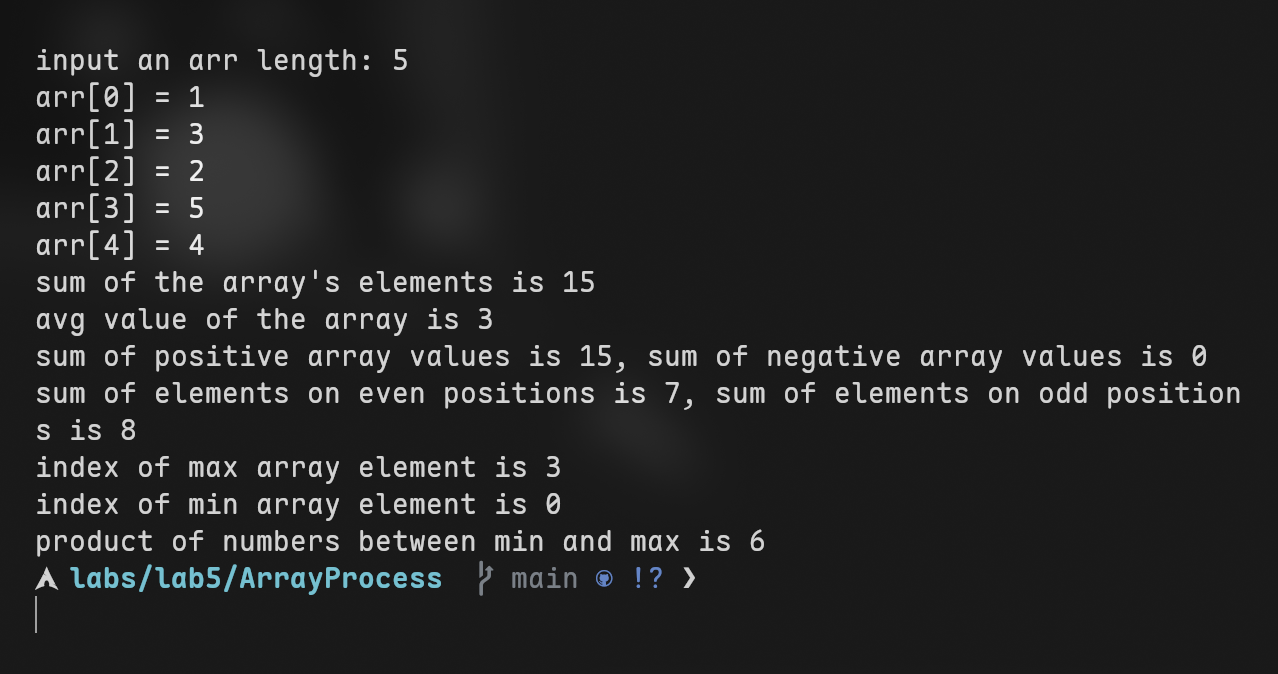1278x674 pixels.
Task: Click the 'index of max array element' line
Action: pos(298,468)
